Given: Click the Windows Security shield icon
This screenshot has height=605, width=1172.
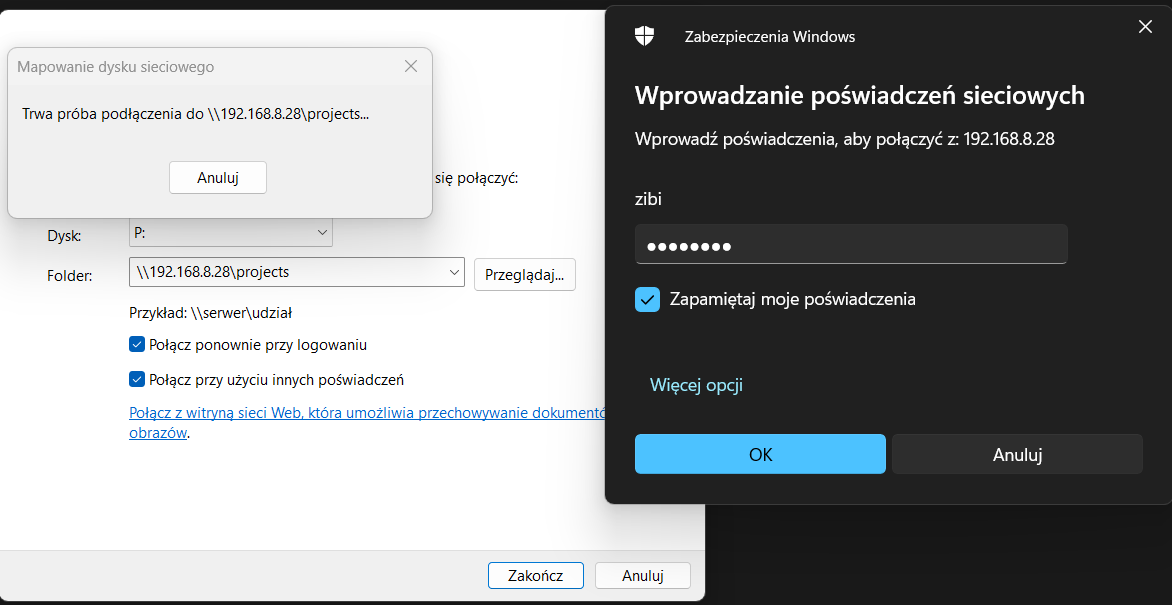Looking at the screenshot, I should (x=645, y=37).
